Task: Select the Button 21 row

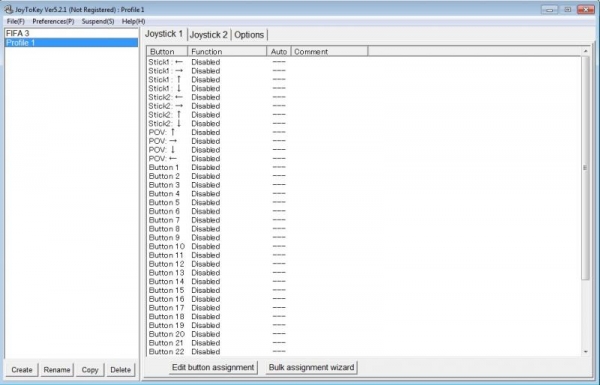Action: (364, 344)
